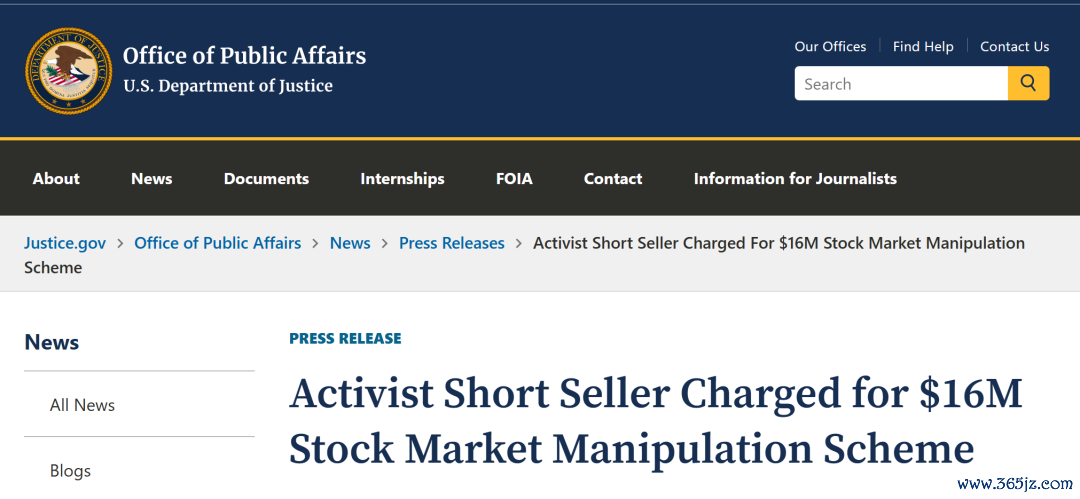Select Internships in navigation bar

[402, 179]
